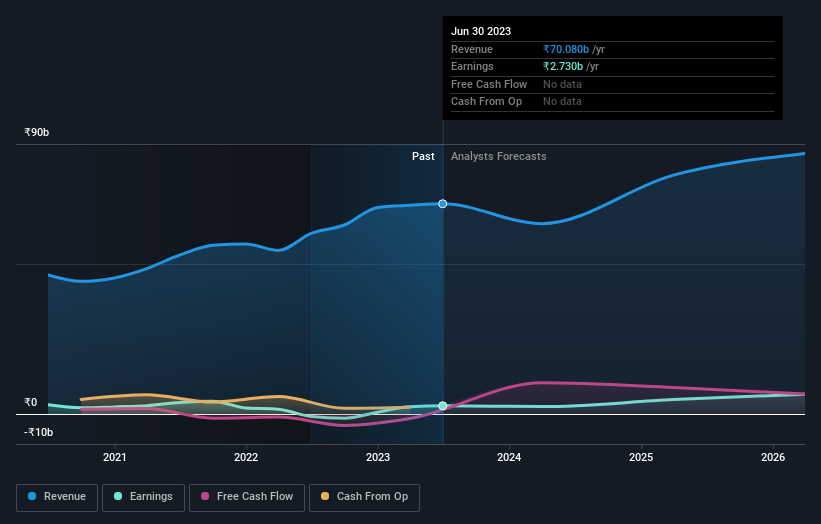Click the Jun 30 2023 tooltip date
Image resolution: width=821 pixels, height=524 pixels.
click(481, 31)
